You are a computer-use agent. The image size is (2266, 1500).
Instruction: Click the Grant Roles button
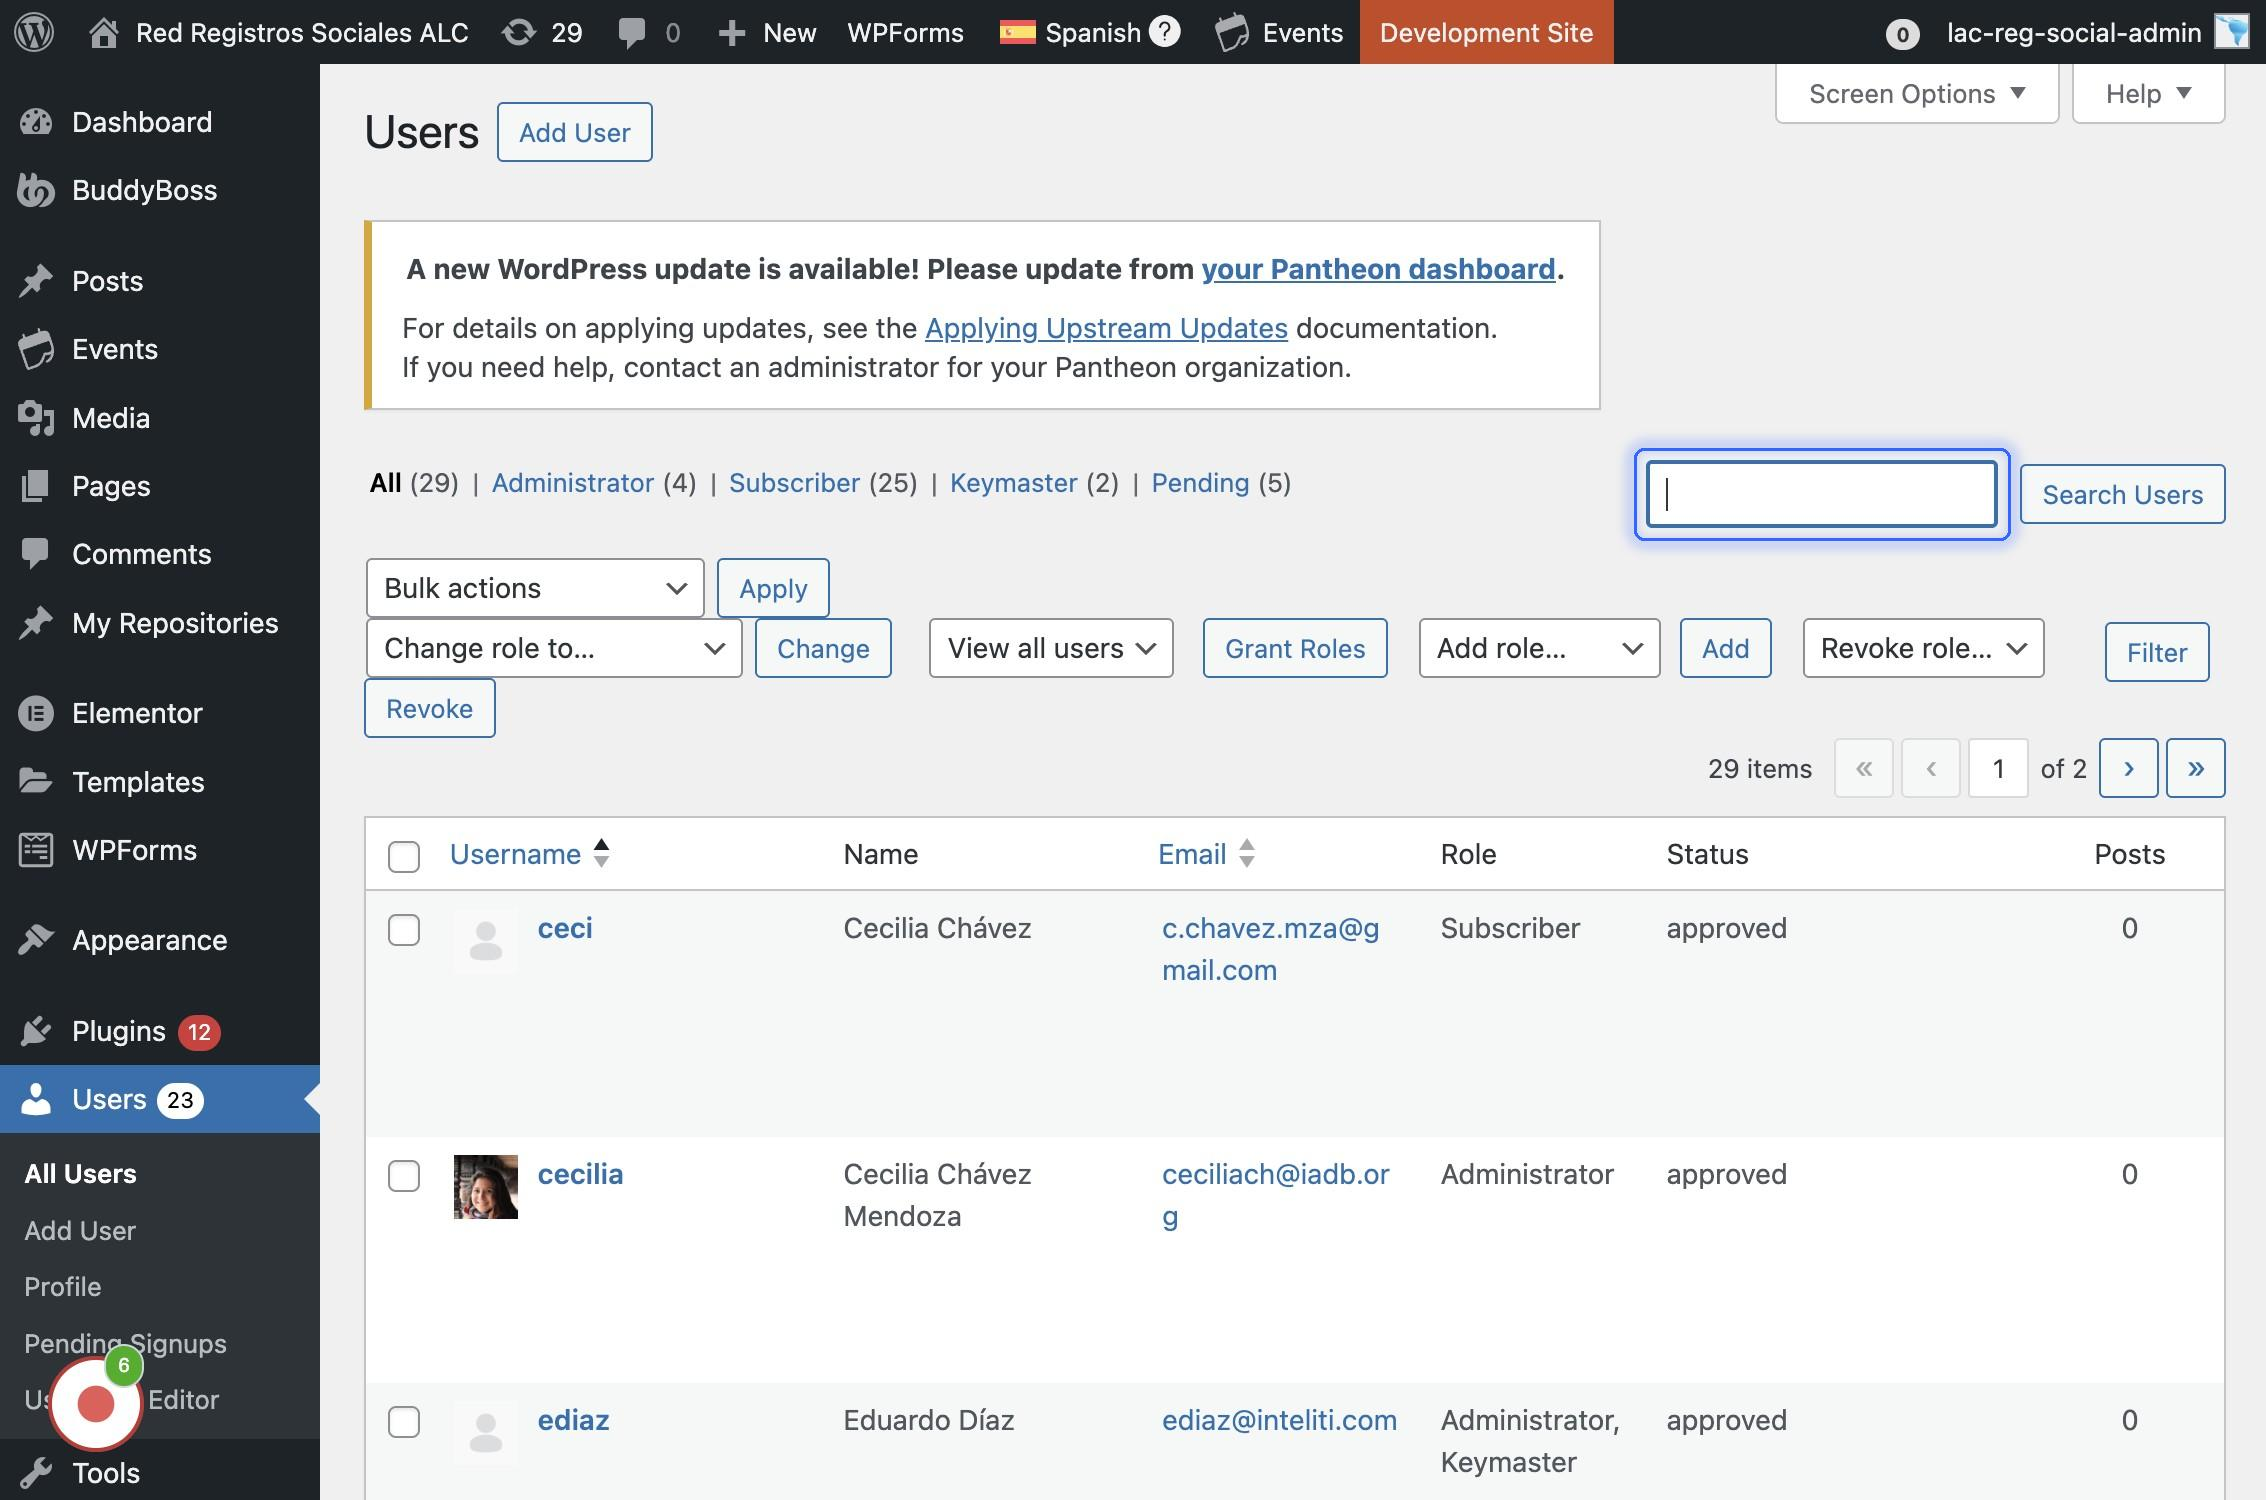pyautogui.click(x=1294, y=648)
